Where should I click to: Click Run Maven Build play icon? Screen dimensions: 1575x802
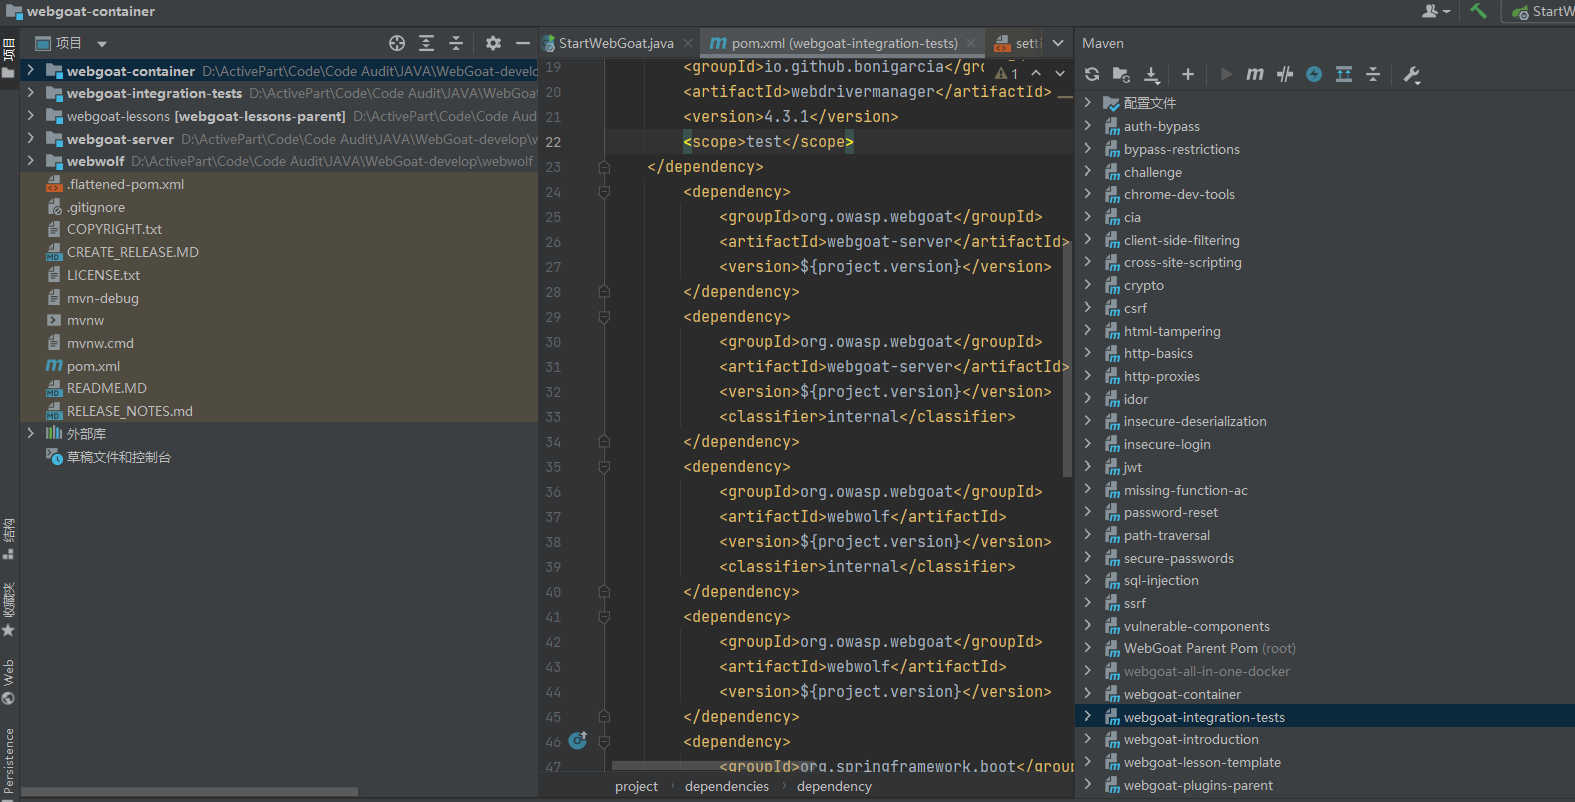pyautogui.click(x=1226, y=74)
